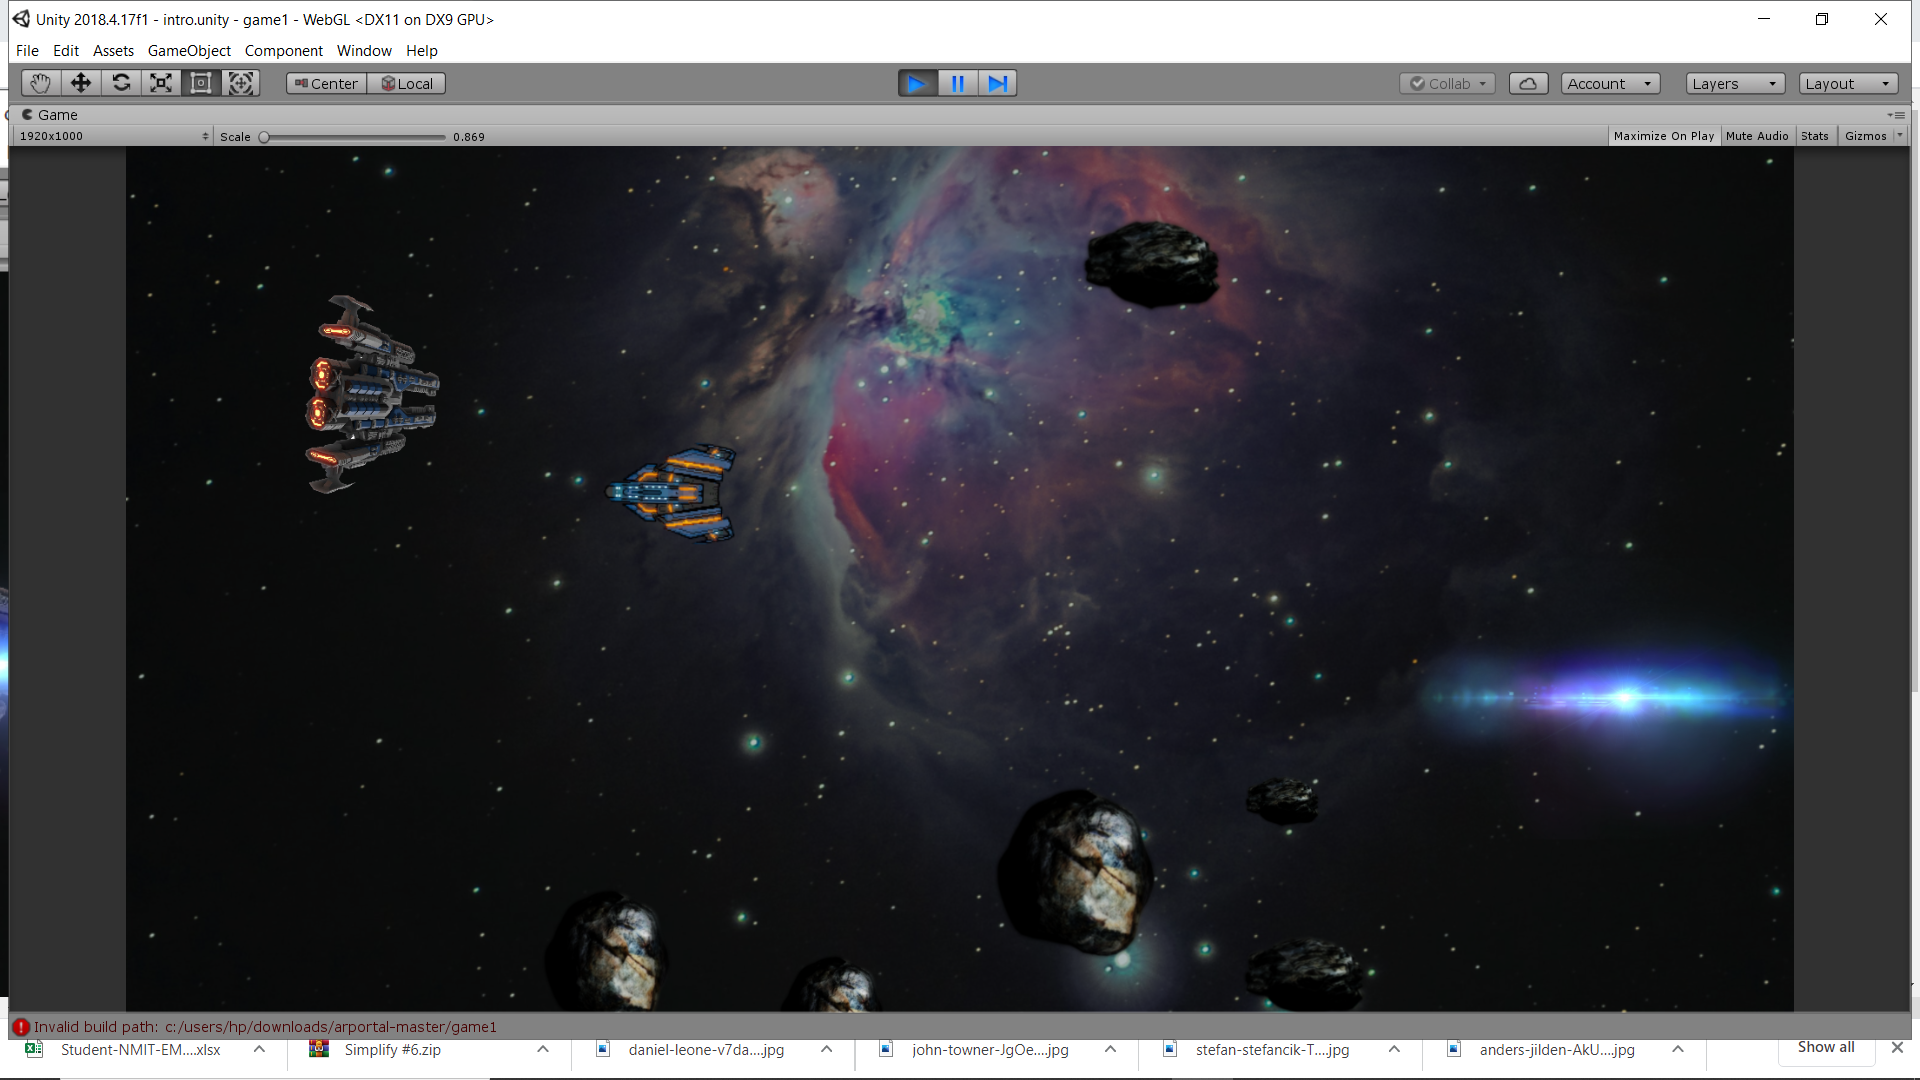Screen dimensions: 1920x1080
Task: Open the Edit menu
Action: coord(66,51)
